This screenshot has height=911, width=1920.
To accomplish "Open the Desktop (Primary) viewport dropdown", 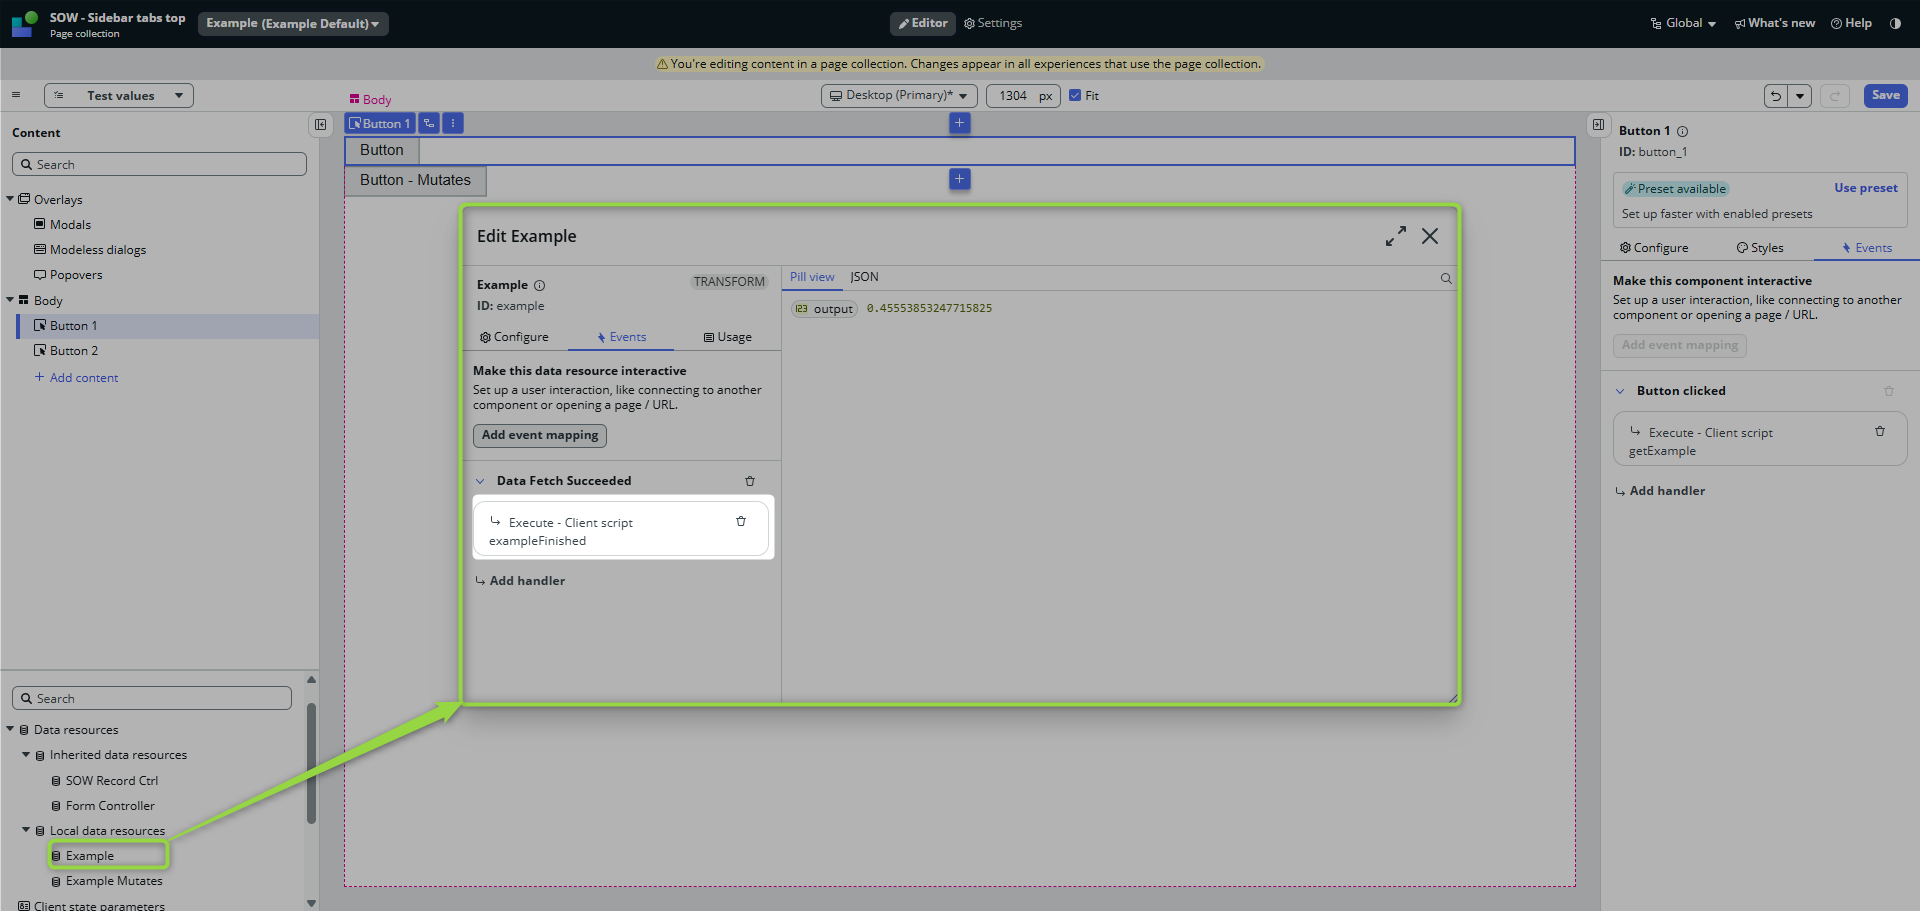I will tap(898, 96).
